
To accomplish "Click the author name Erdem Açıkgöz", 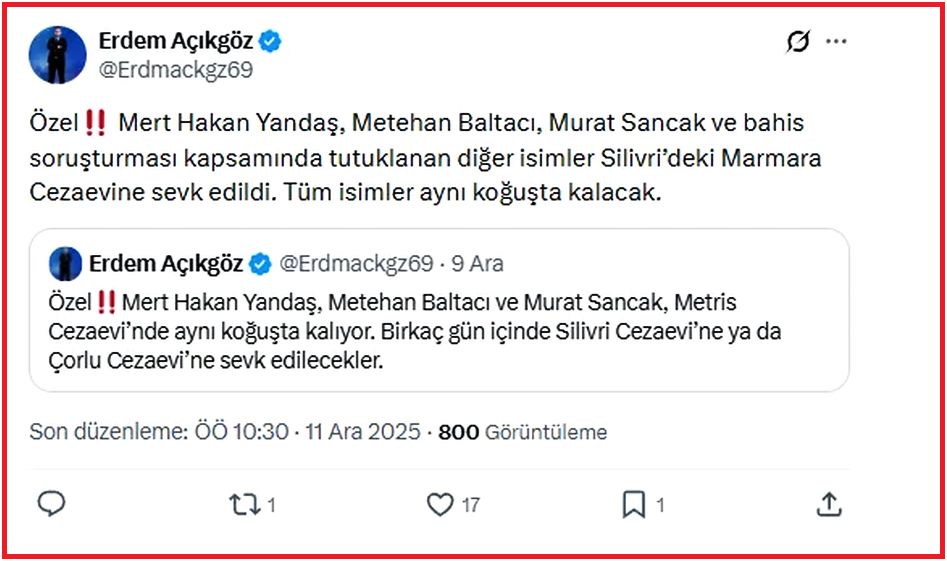I will 176,41.
